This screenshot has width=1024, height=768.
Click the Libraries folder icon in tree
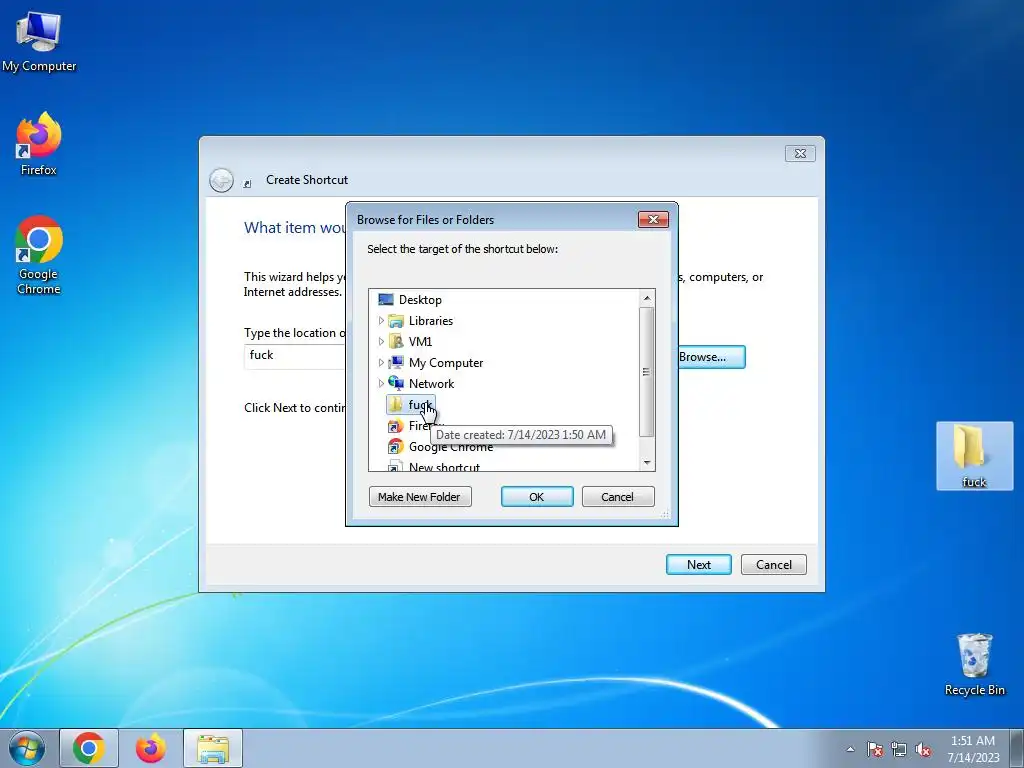[x=396, y=321]
